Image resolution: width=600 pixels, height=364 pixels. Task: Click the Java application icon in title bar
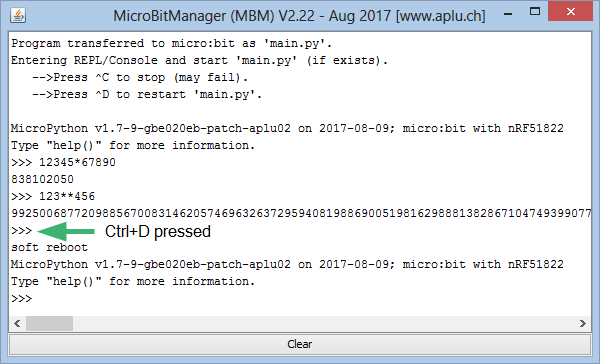click(18, 15)
